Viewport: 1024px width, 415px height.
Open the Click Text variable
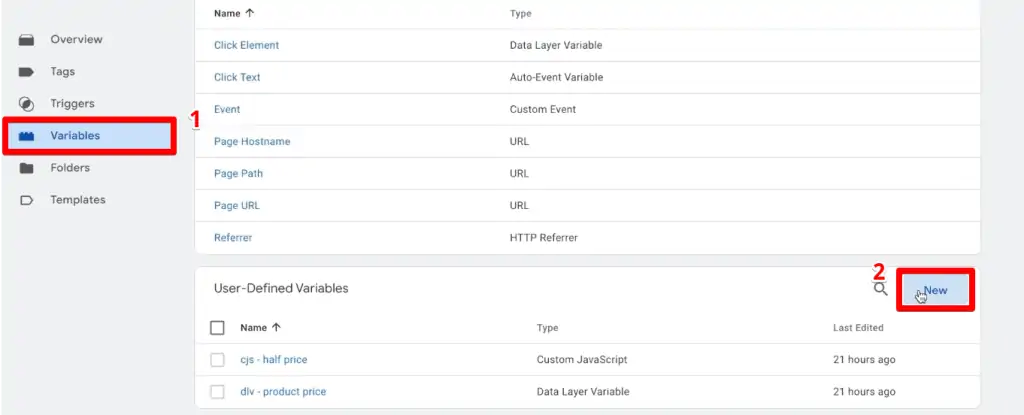tap(237, 77)
